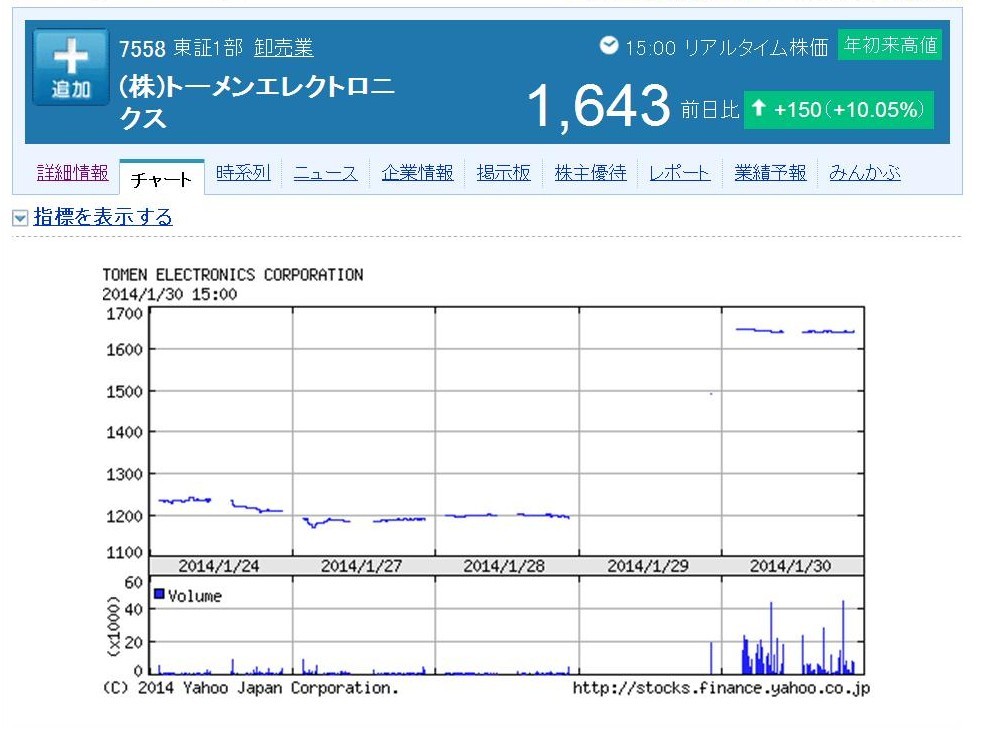Click the 2014/1/29 date label on chart

coord(648,566)
